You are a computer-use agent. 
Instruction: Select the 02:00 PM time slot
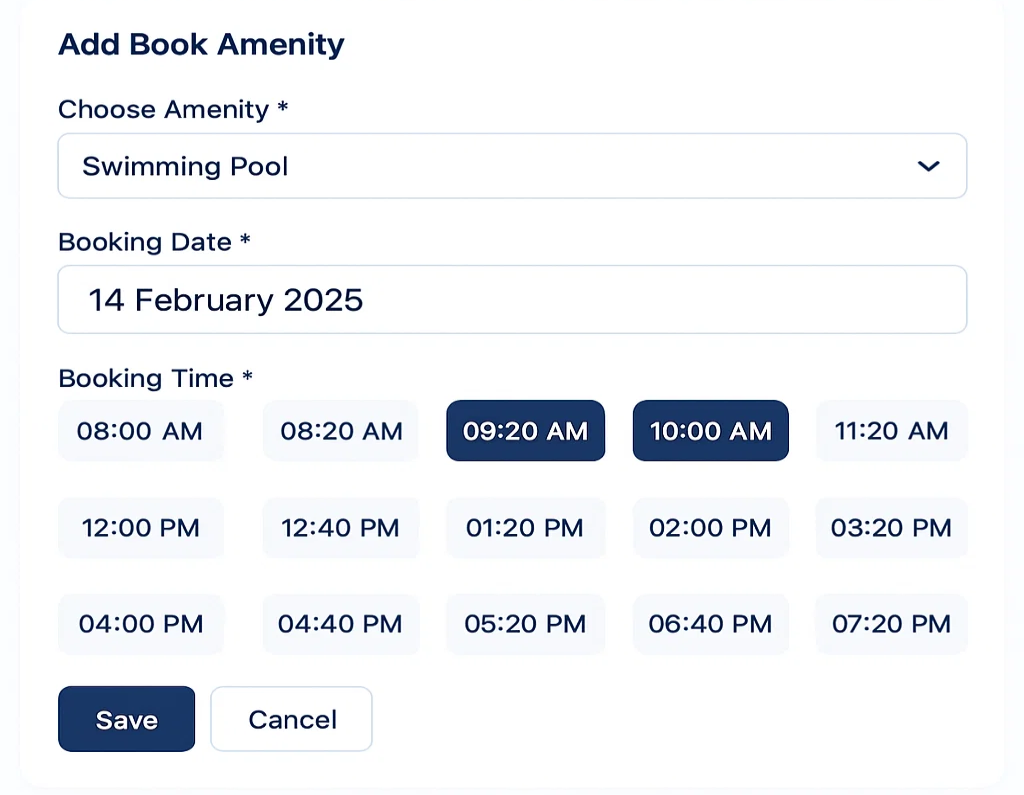tap(710, 527)
